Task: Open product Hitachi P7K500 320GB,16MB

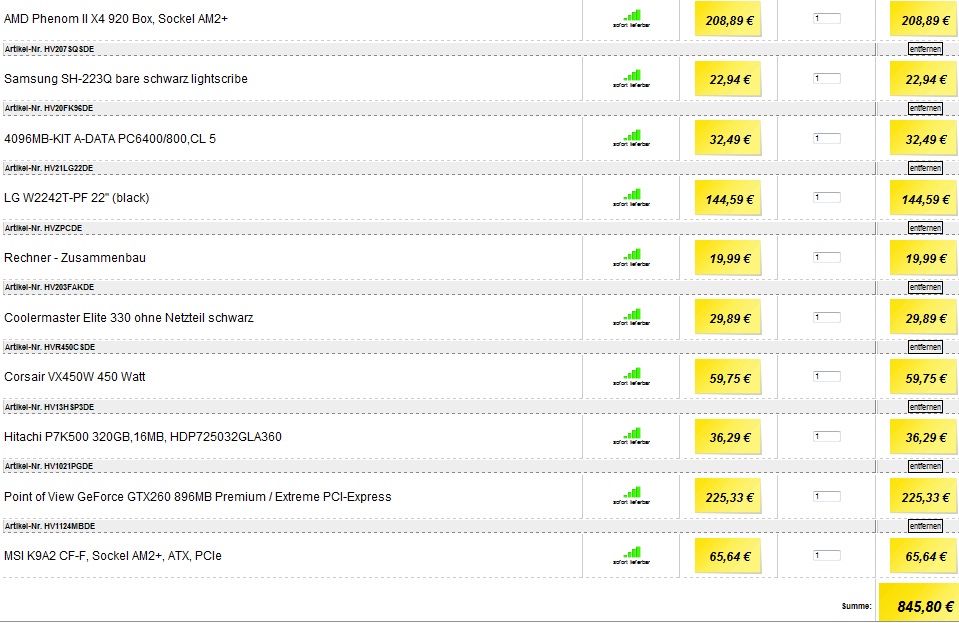Action: tap(143, 437)
